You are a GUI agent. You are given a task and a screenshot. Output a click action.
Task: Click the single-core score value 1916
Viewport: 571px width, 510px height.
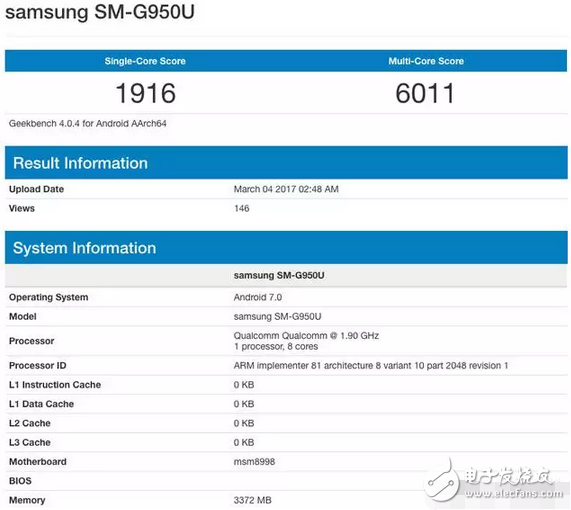(145, 93)
